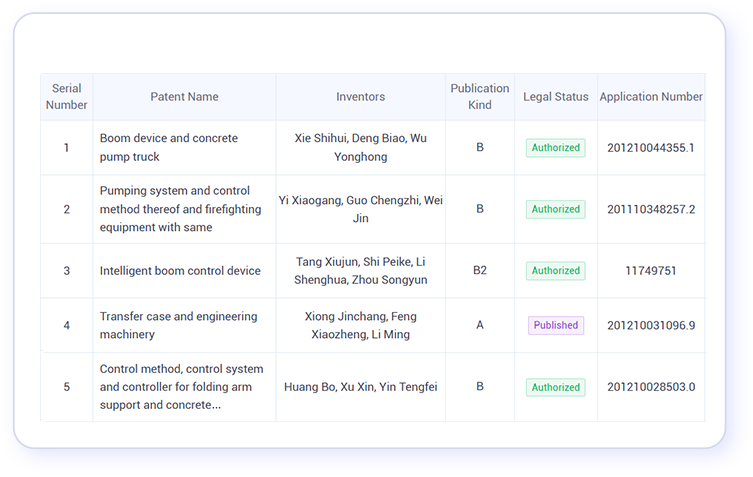This screenshot has width=753, height=477.
Task: Open patent 'Intelligent boom control device'
Action: [x=180, y=271]
